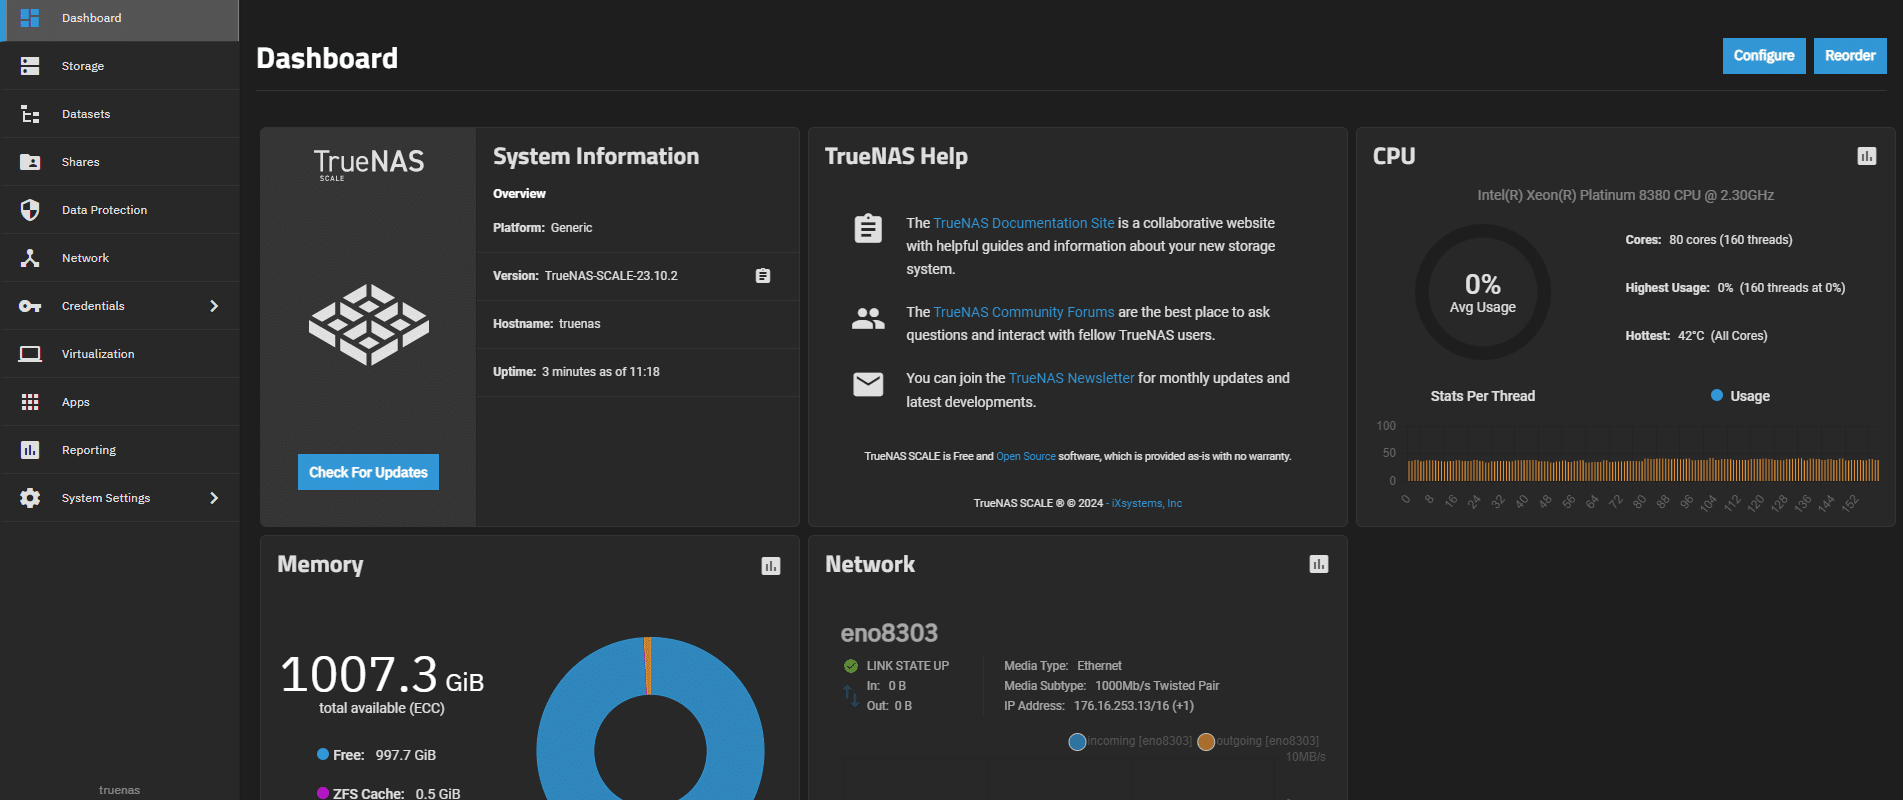Click the orange outgoing [eno8303] legend circle
1903x800 pixels.
pos(1206,742)
